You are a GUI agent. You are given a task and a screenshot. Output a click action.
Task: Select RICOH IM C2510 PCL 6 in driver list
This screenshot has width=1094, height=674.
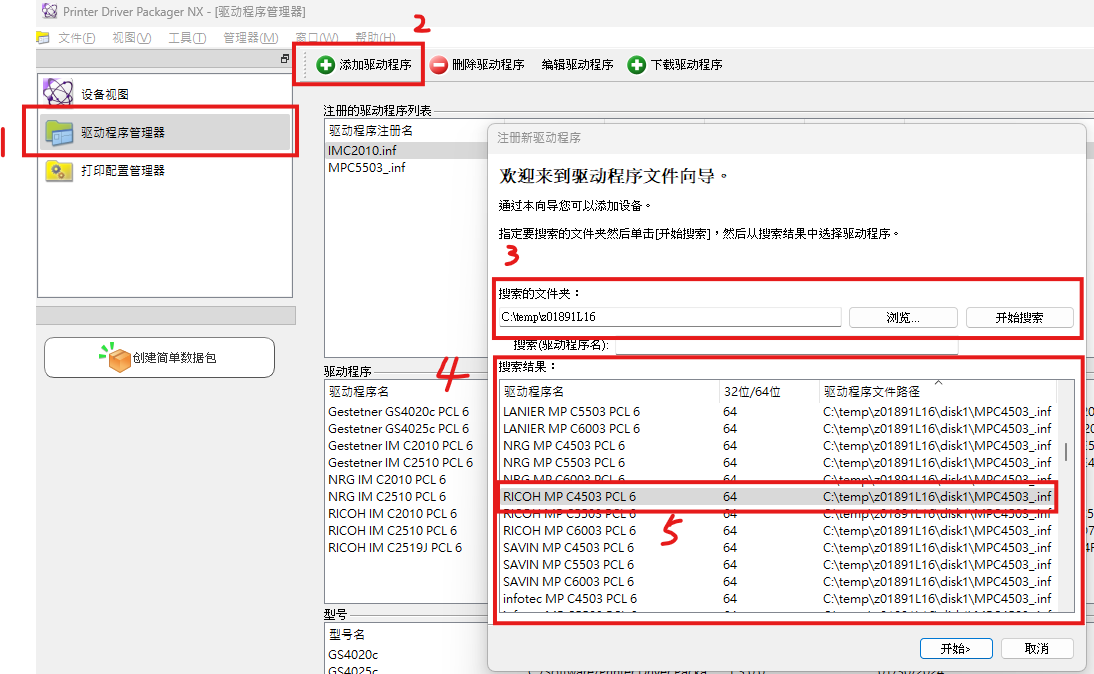407,530
